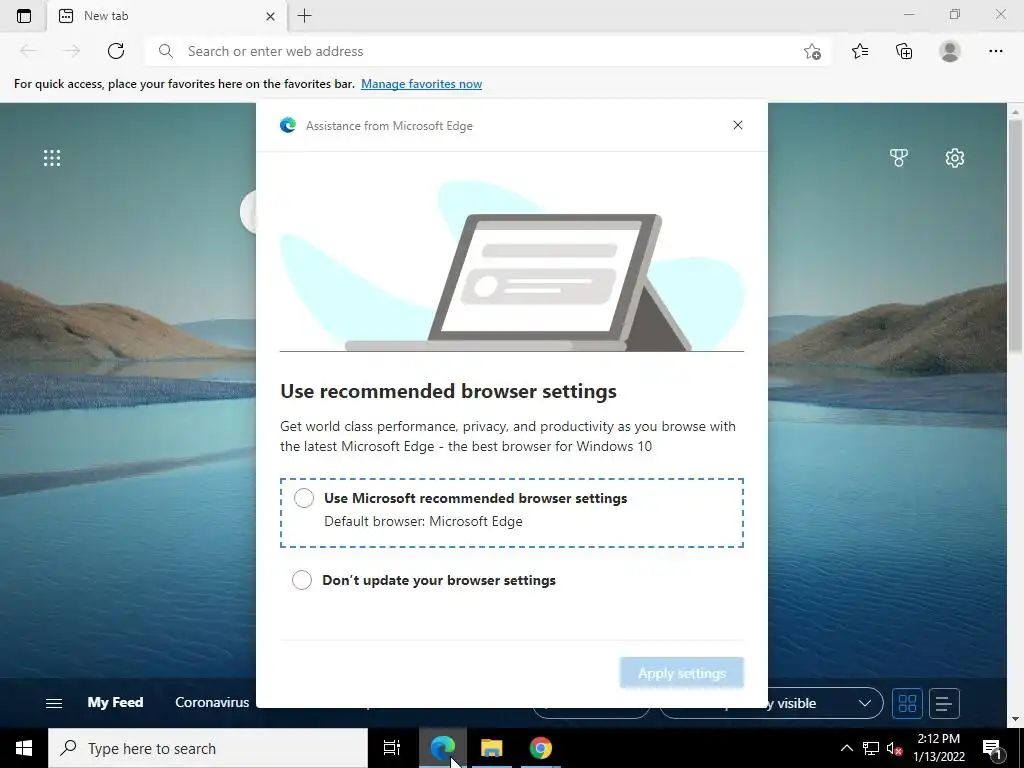Screen dimensions: 1024x768
Task: Open the vertical tabs actions menu icon
Action: (24, 16)
